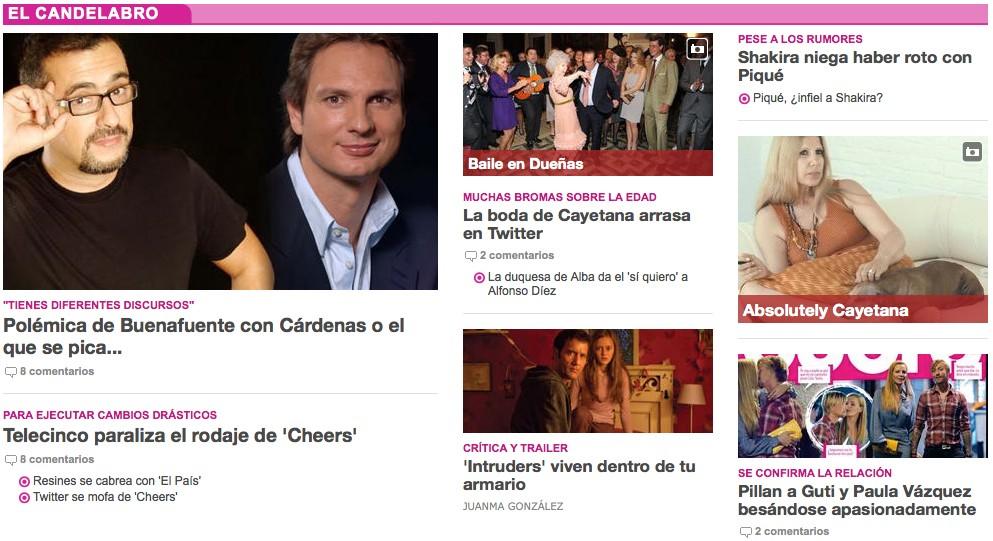Click the magazine cover image of Guti and Paula Vázquez
This screenshot has width=993, height=541.
[x=863, y=406]
